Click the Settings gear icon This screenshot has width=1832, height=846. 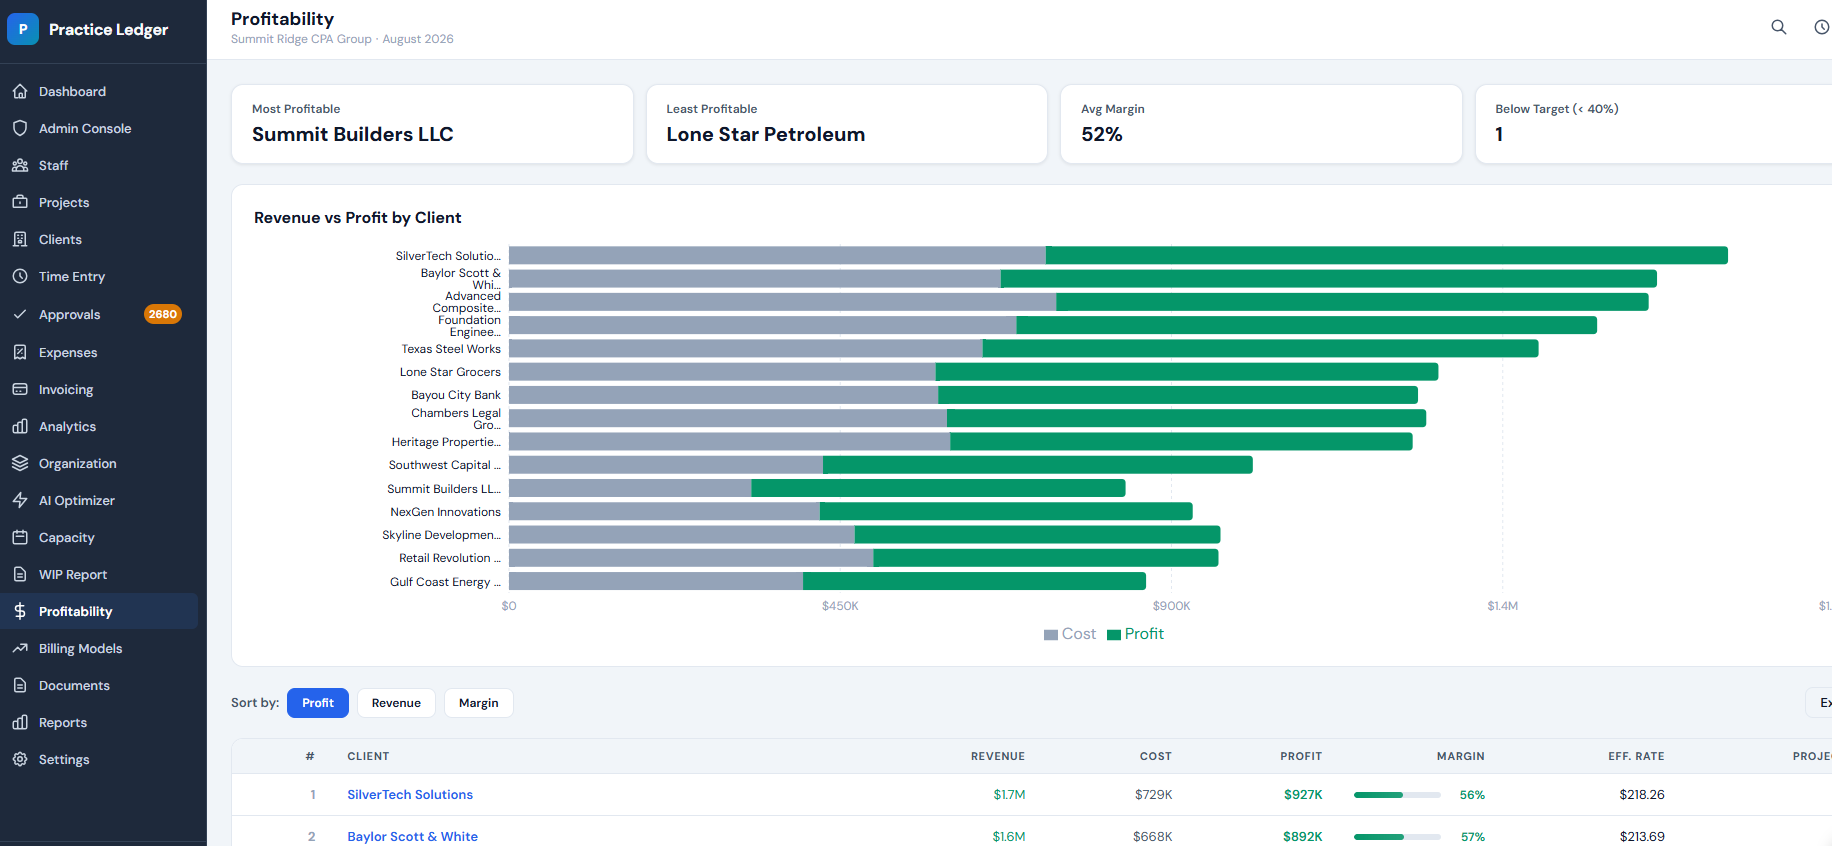[x=20, y=759]
